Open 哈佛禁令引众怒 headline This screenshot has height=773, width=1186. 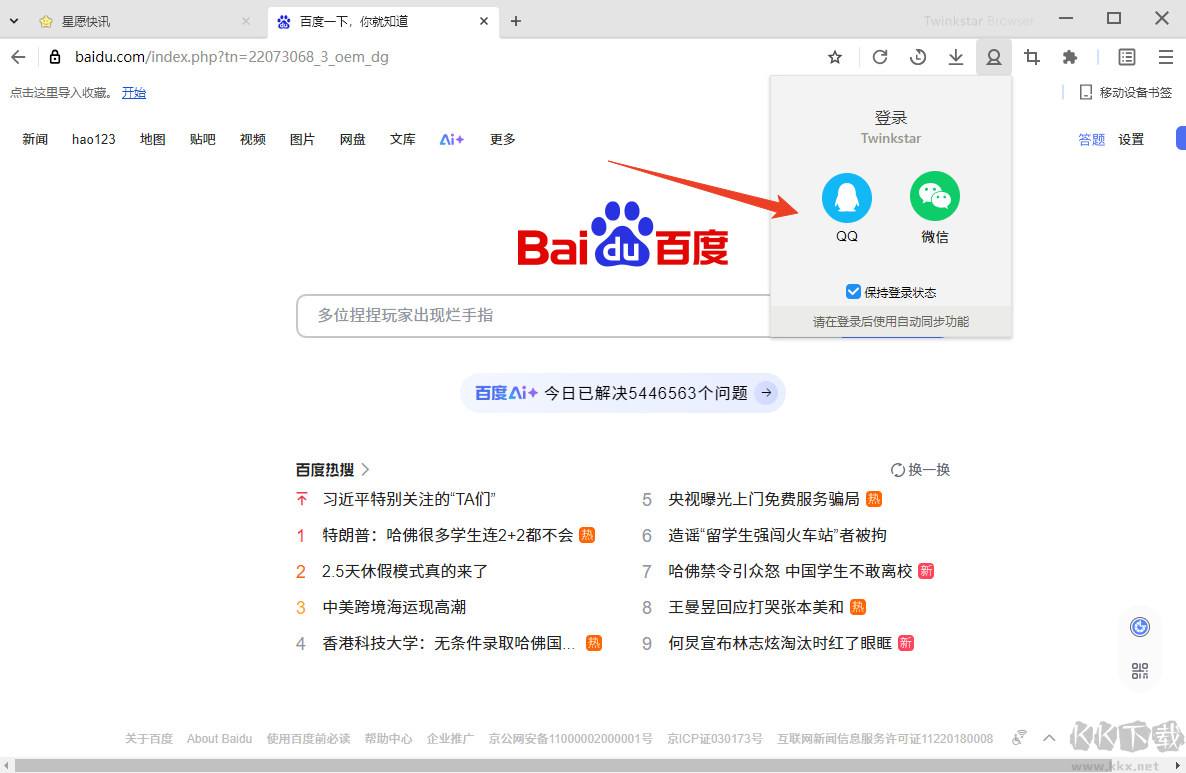click(790, 571)
